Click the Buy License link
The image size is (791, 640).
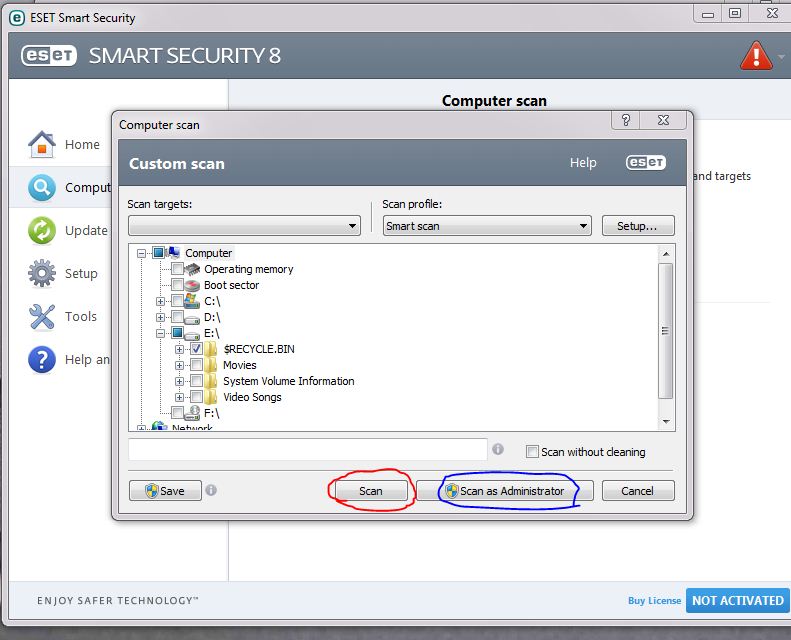pos(654,601)
